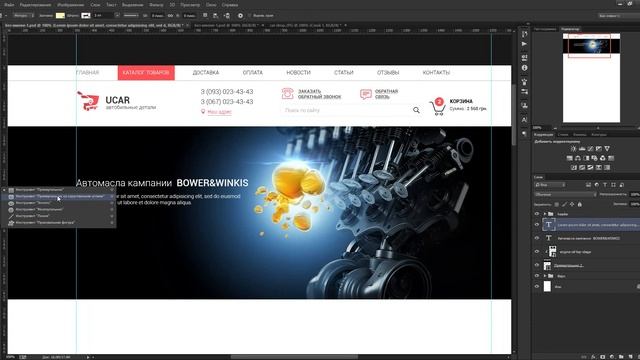Click the stroke color swatch in options bar
Viewport: 640px width, 360px height.
coord(86,16)
